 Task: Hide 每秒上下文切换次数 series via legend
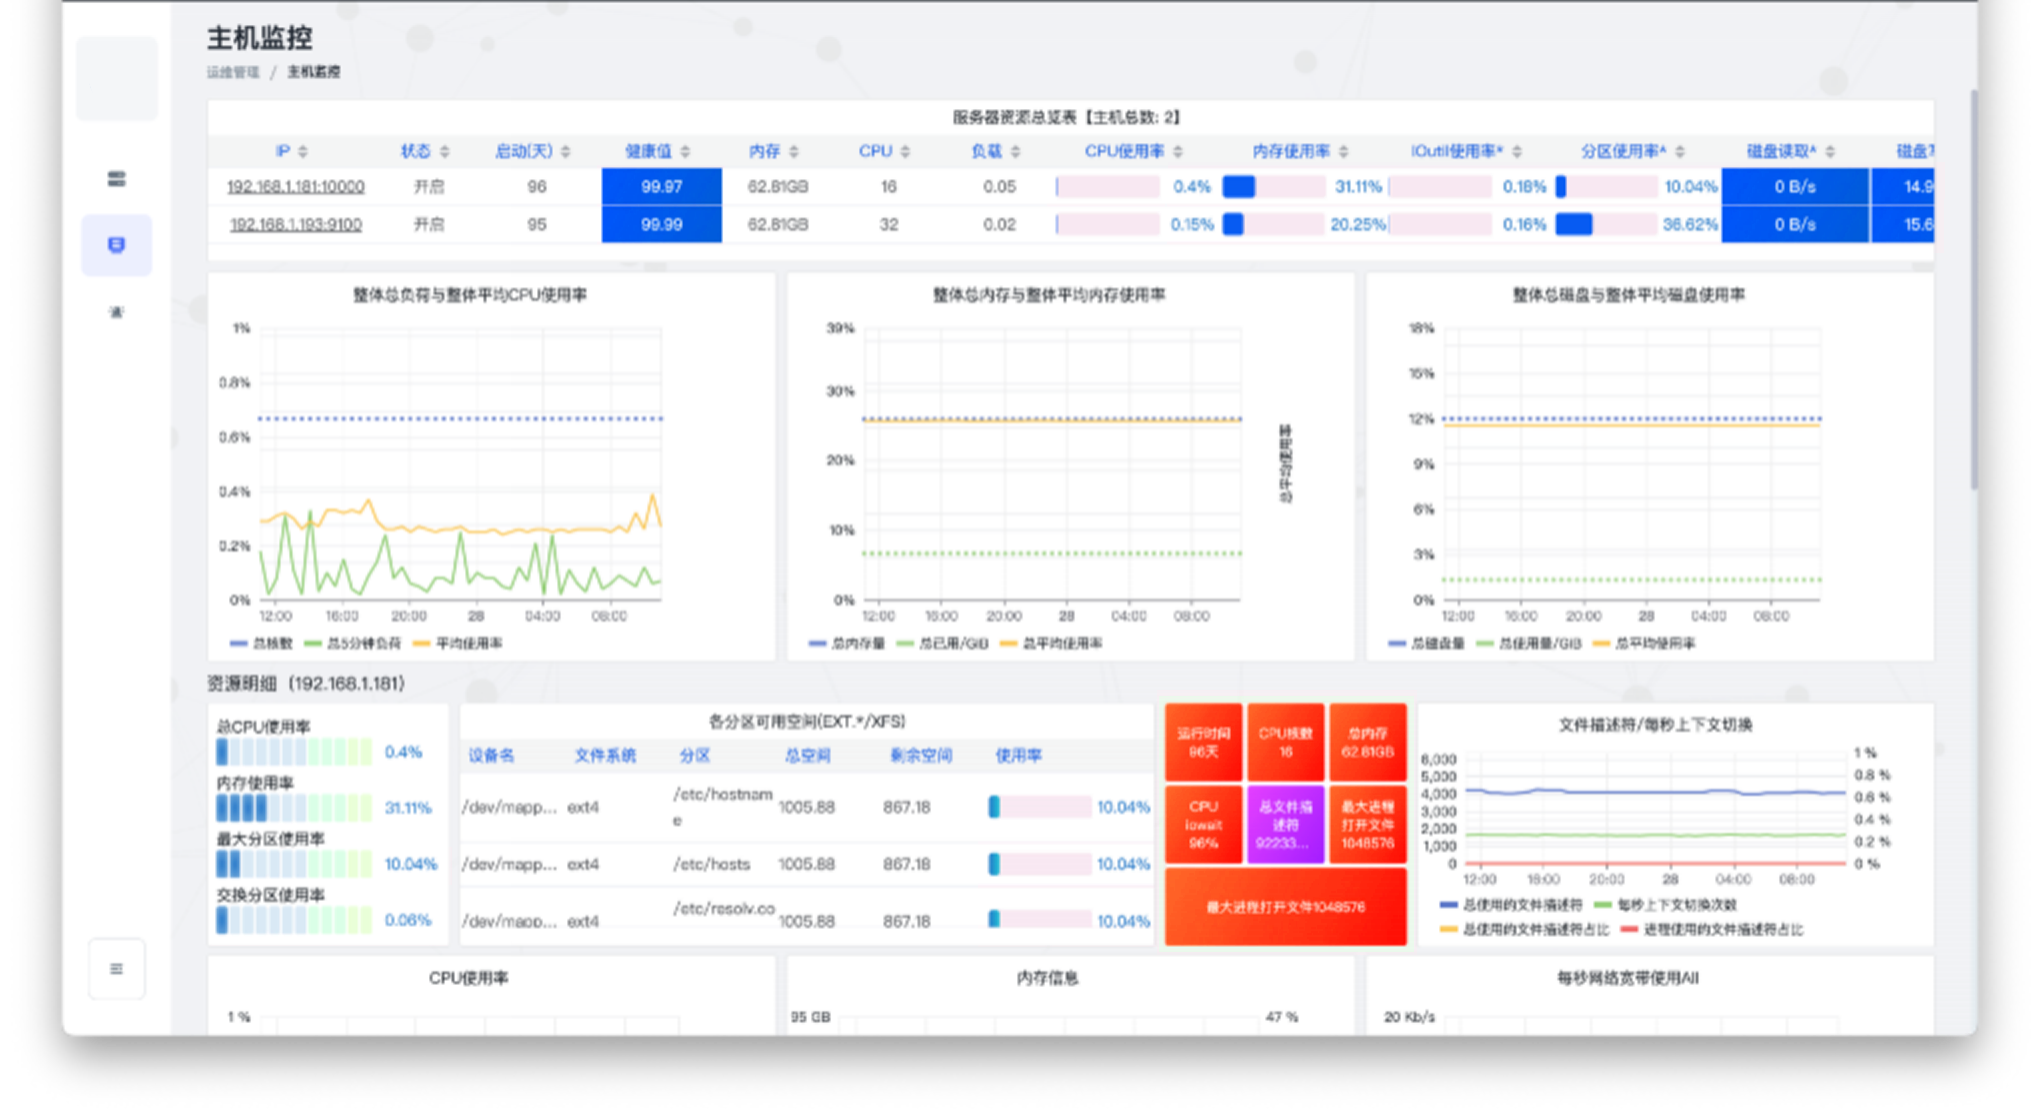tap(1666, 905)
